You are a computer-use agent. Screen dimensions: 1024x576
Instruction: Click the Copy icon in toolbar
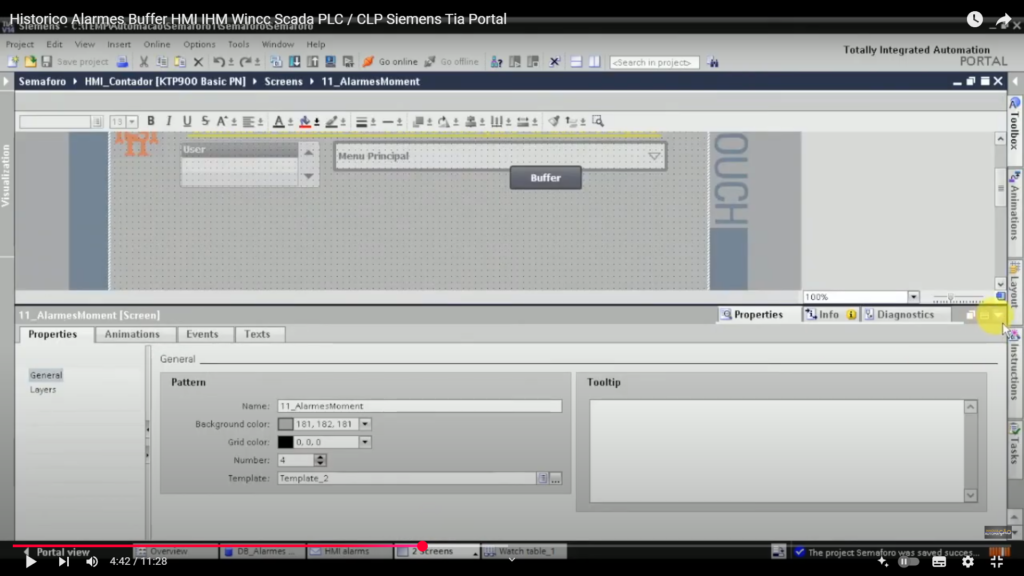coord(162,62)
